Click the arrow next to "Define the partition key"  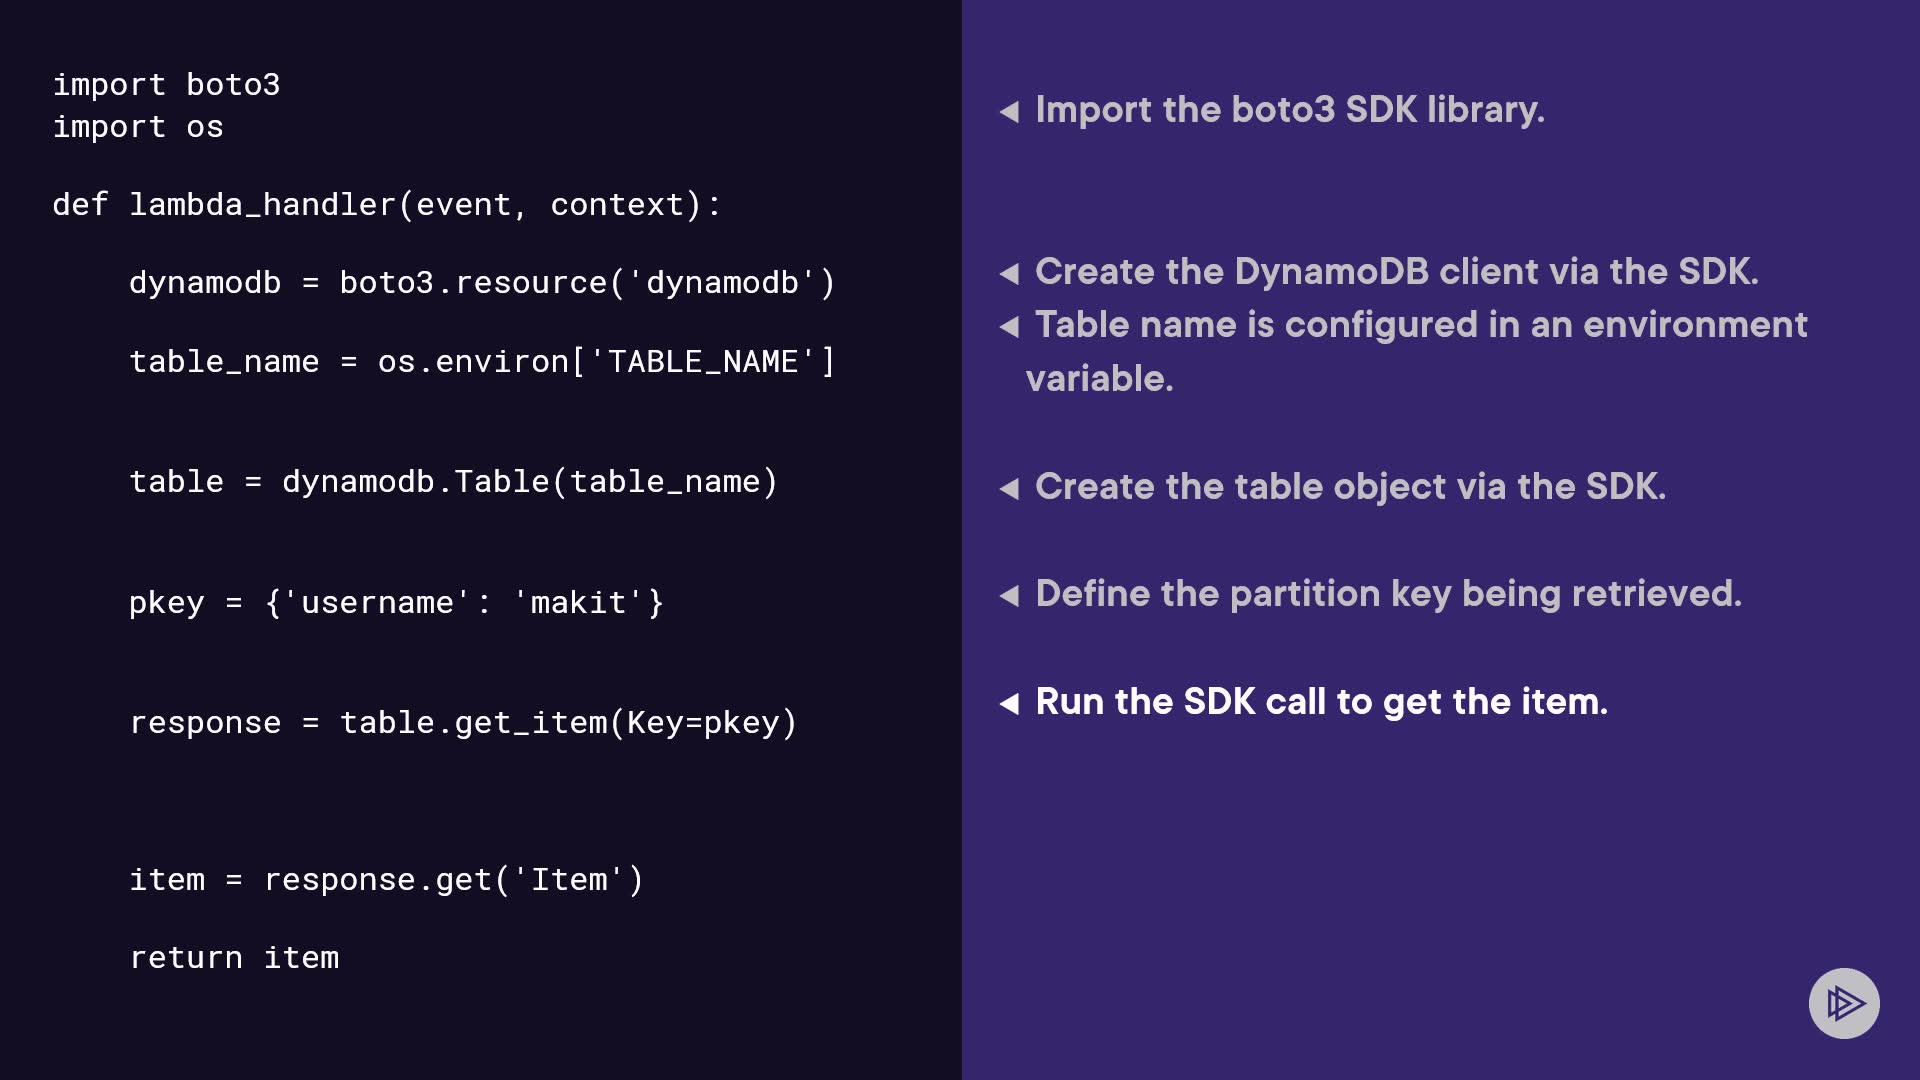tap(1009, 595)
